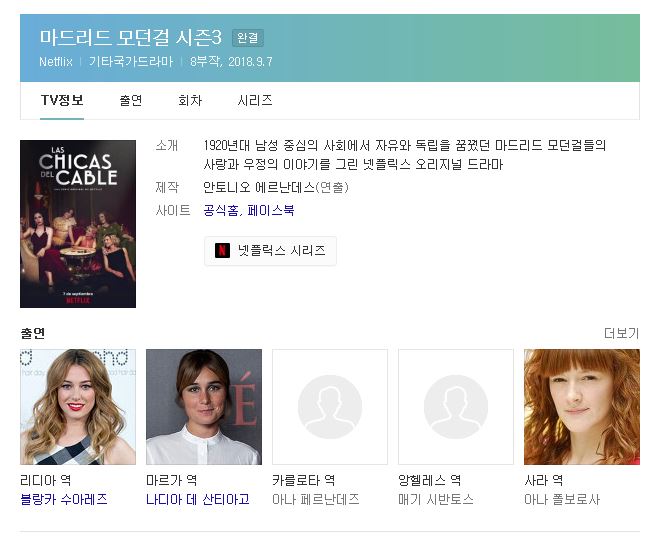Visit the 공식홈 official site link

pos(220,210)
